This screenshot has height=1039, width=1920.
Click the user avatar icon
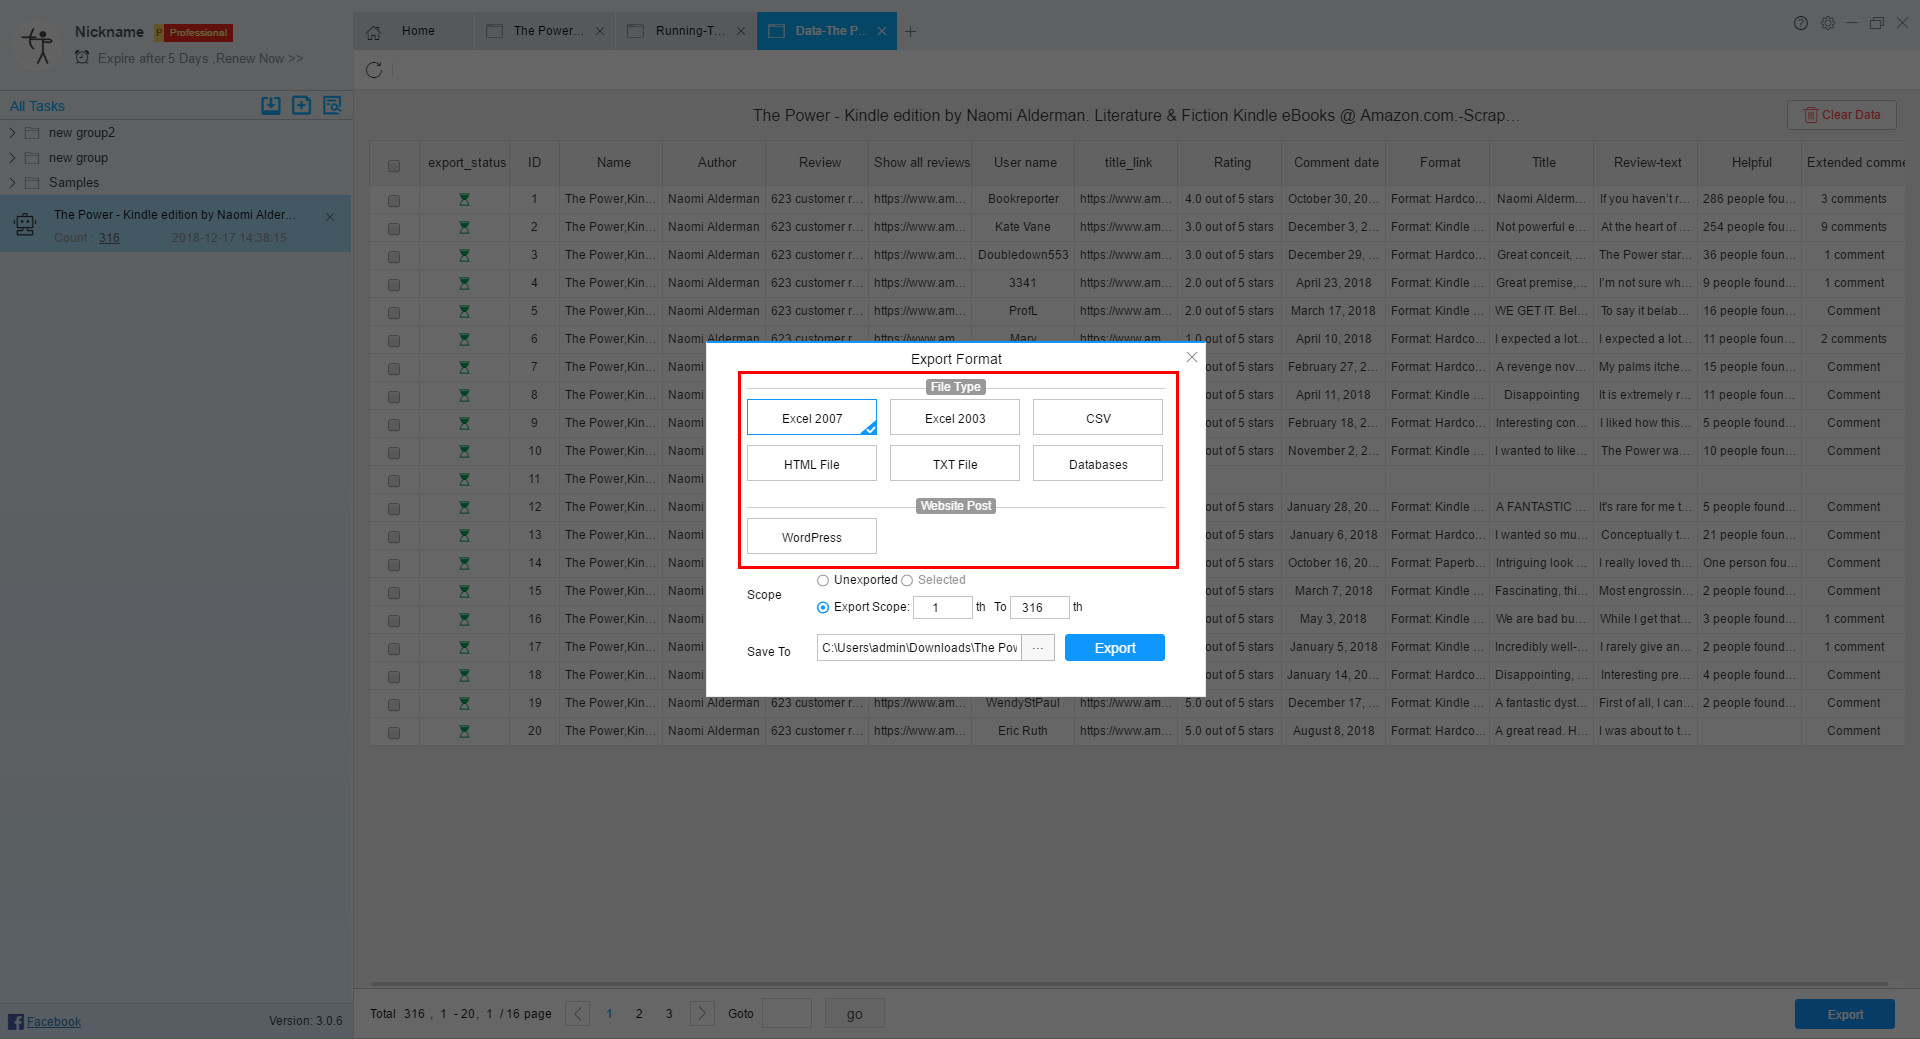[x=38, y=45]
